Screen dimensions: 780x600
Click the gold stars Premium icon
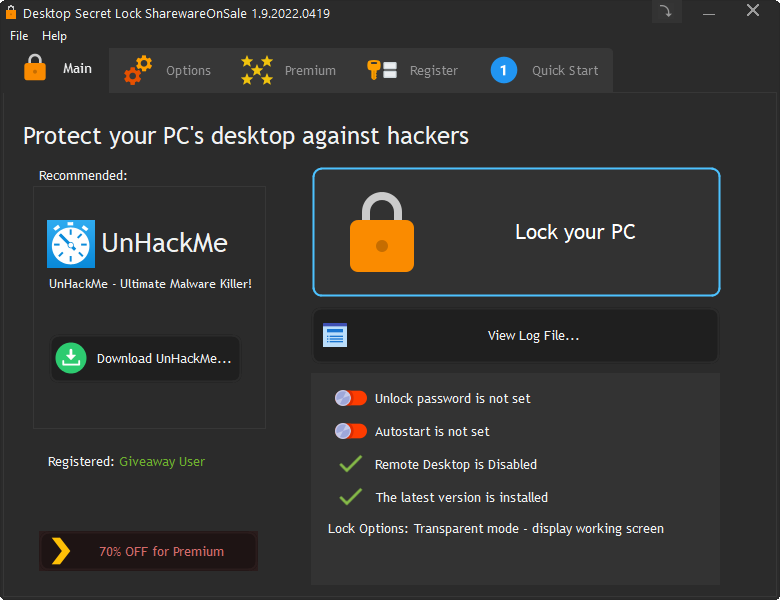coord(257,70)
